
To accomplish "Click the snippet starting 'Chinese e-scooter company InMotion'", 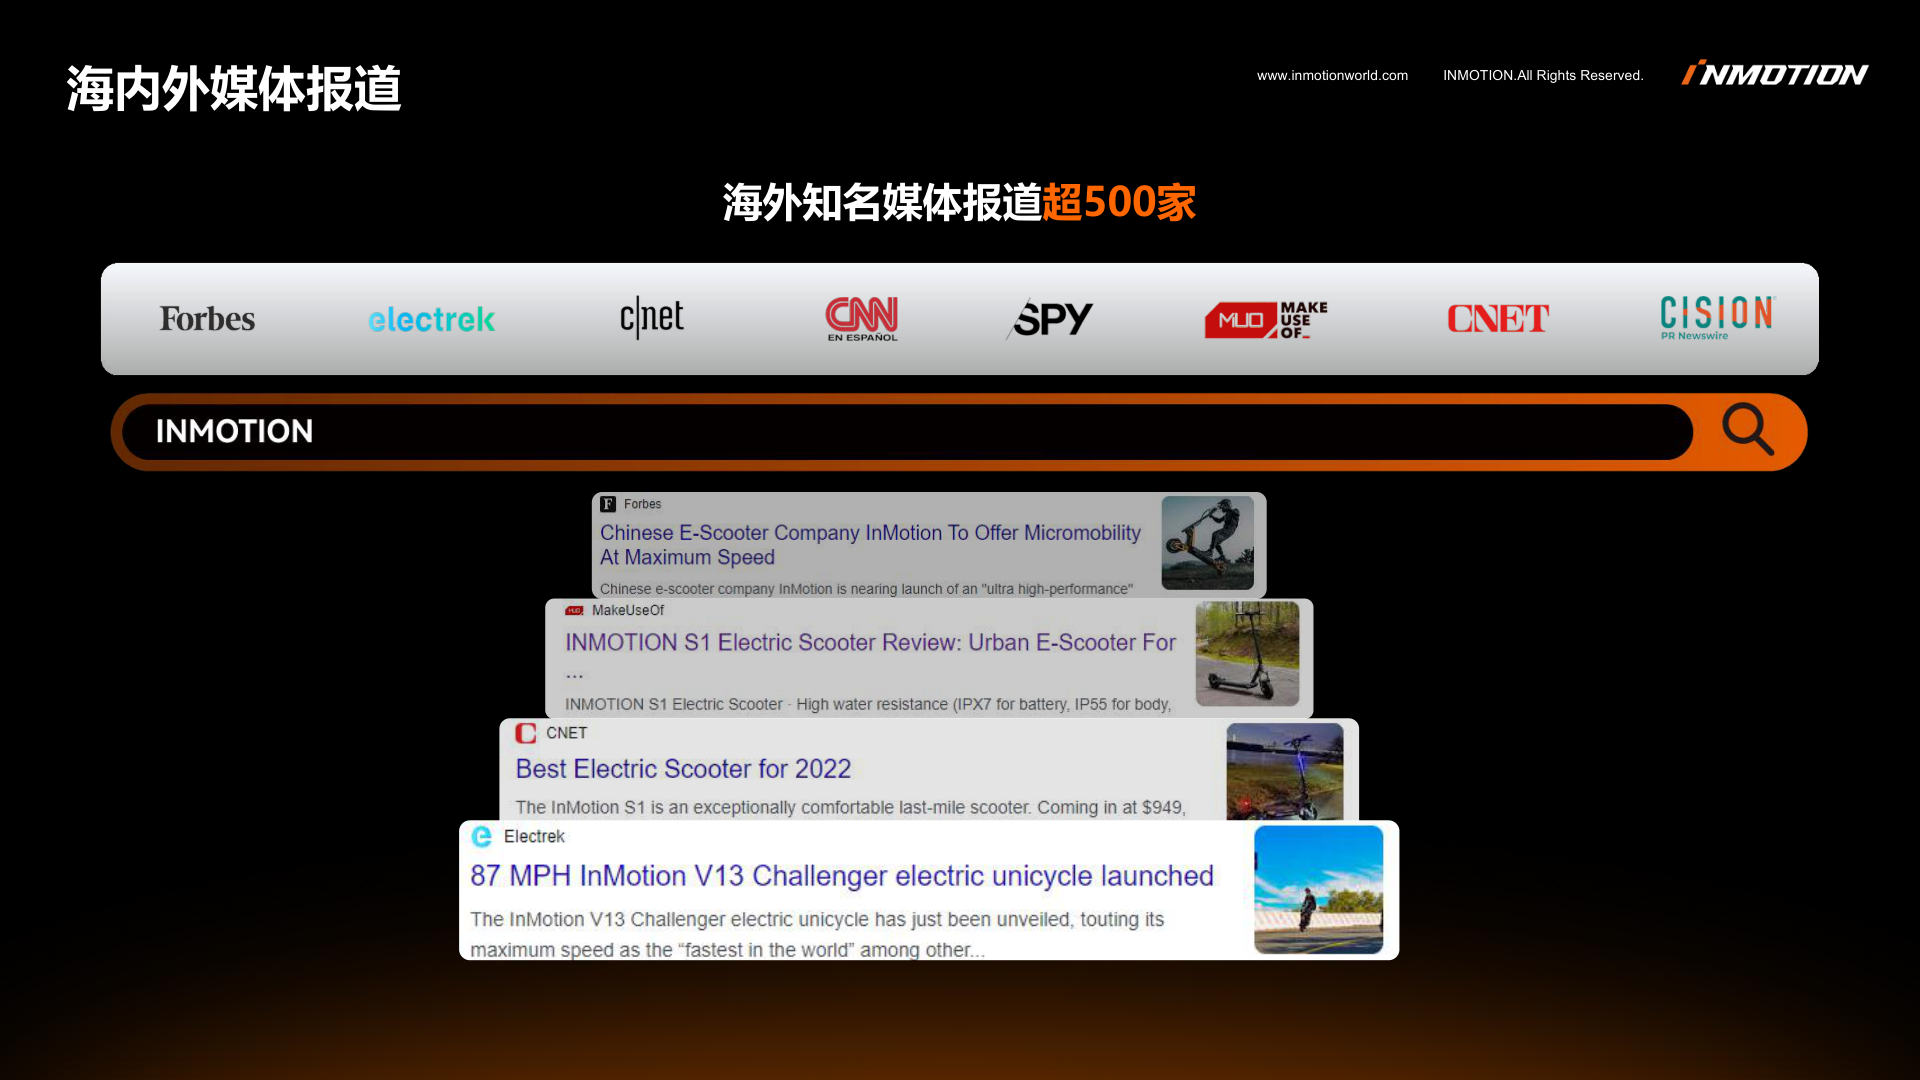I will tap(866, 589).
